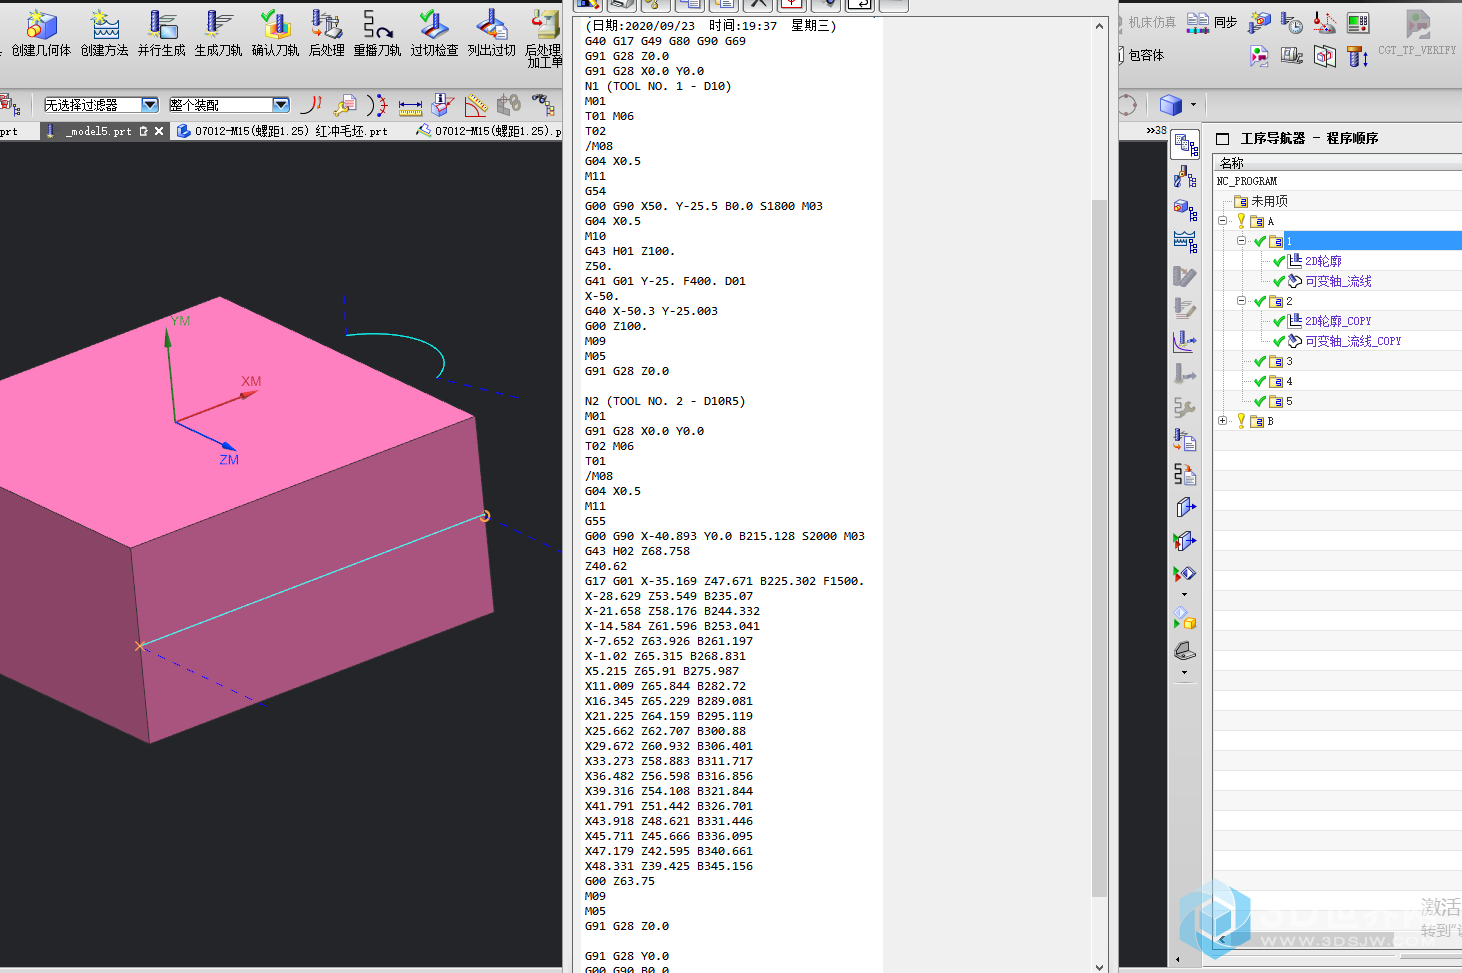This screenshot has width=1462, height=973.
Task: Expand program group B in navigator
Action: coord(1223,421)
